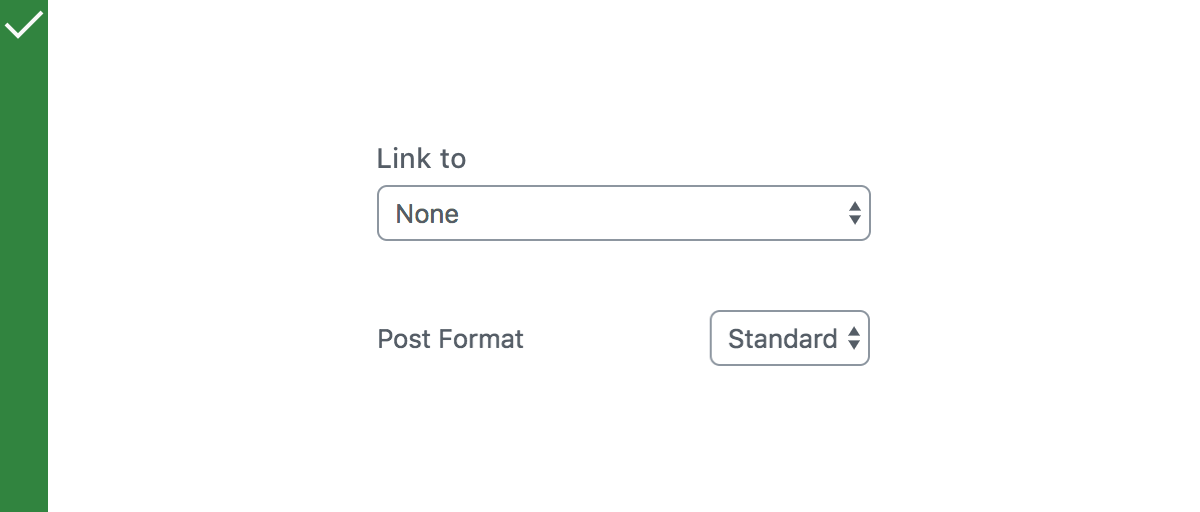Expand the Standard post format selector
Viewport: 1200px width, 512px height.
pyautogui.click(x=789, y=338)
